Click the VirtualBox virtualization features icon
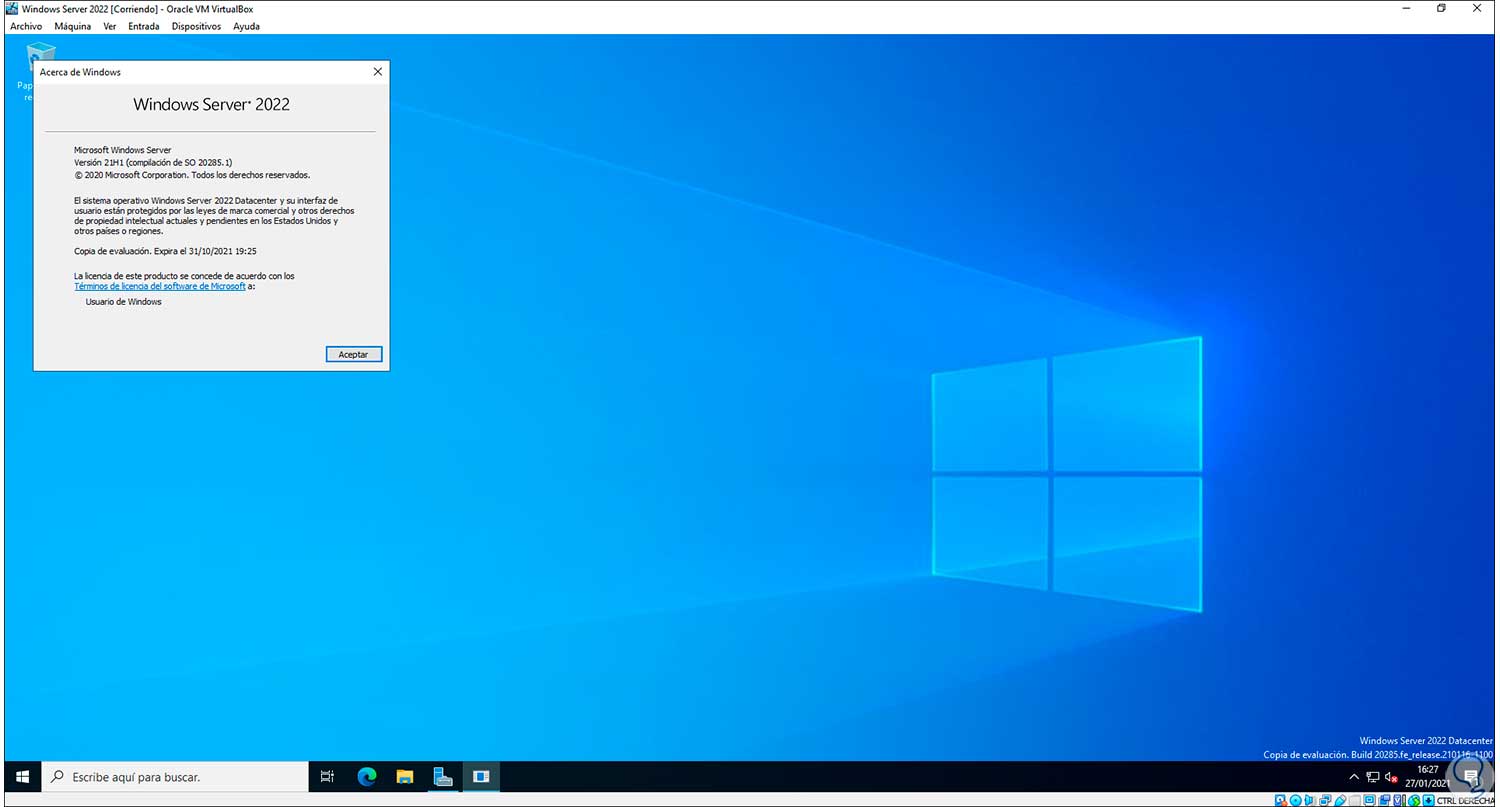Image resolution: width=1500 pixels, height=807 pixels. point(1398,799)
